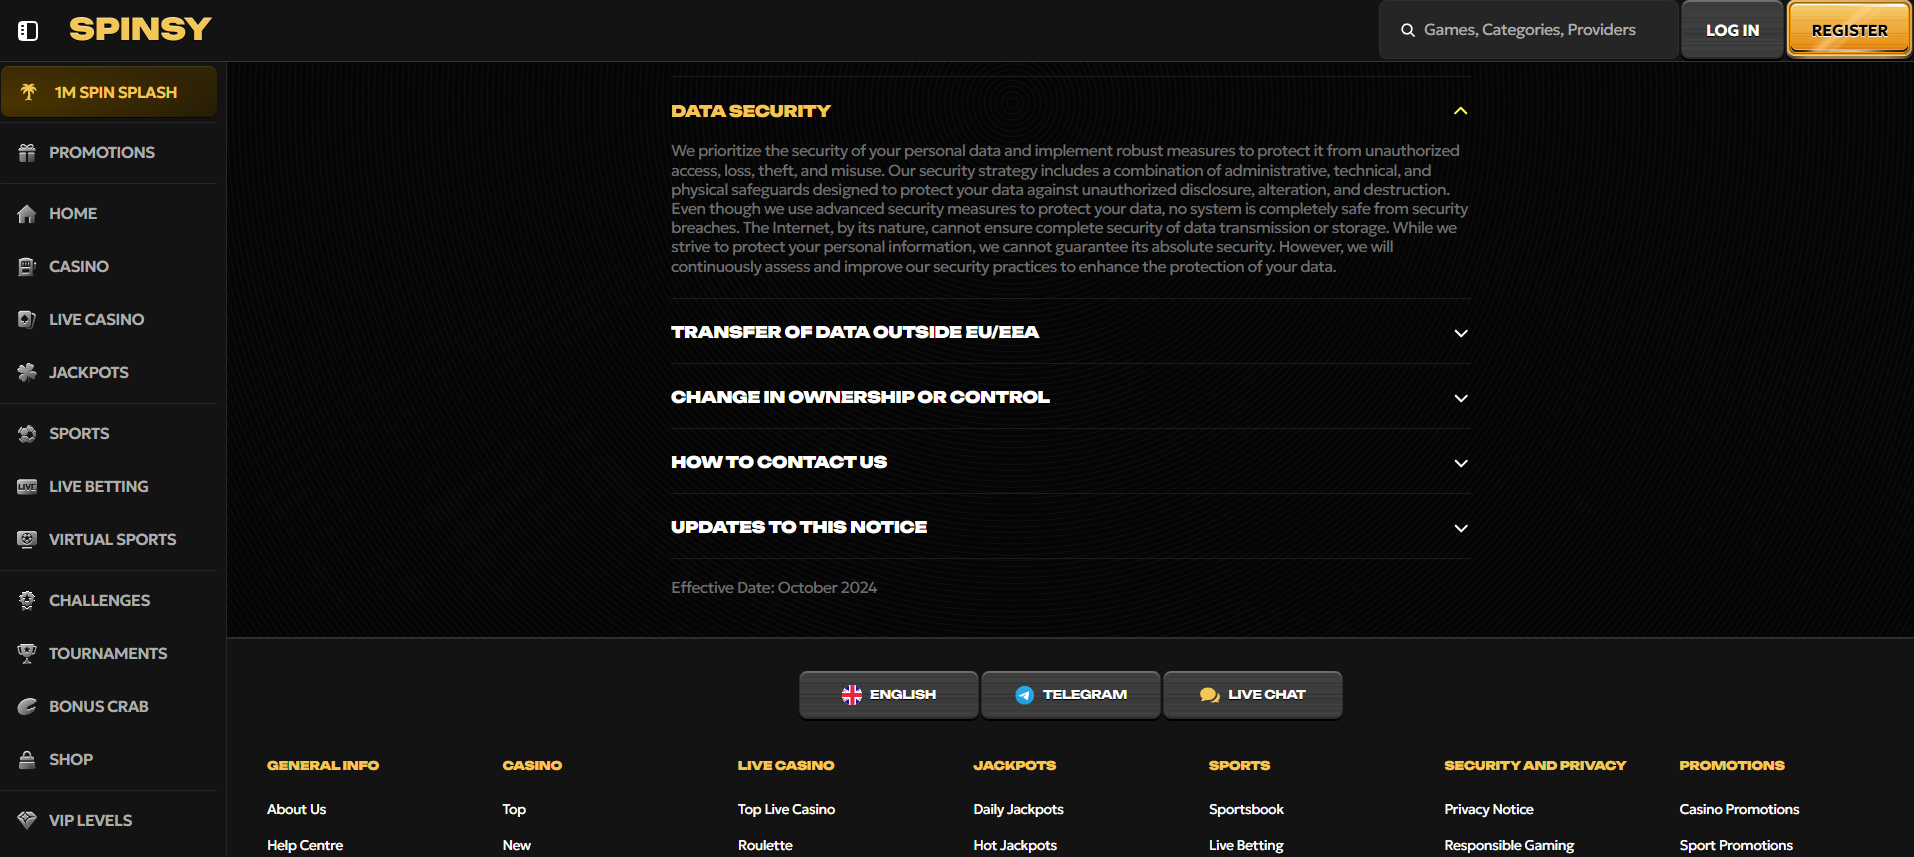Open Hot Jackpots footer link
The height and width of the screenshot is (857, 1914).
(x=1015, y=846)
